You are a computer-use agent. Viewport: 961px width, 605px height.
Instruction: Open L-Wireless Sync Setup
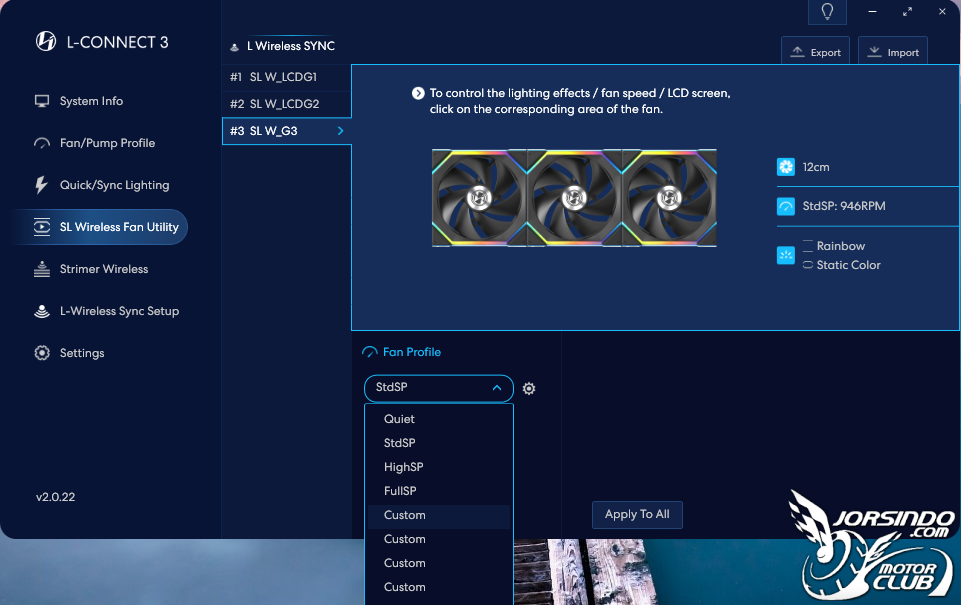click(x=119, y=311)
